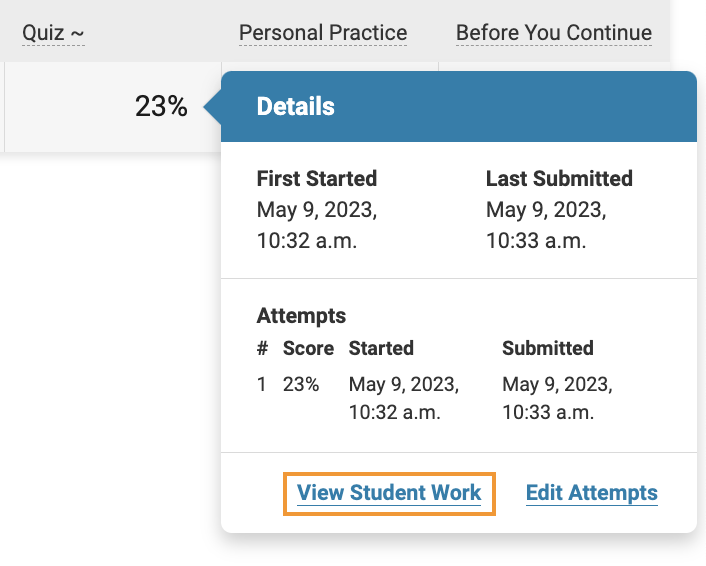Select the Quiz column header
Image resolution: width=706 pixels, height=566 pixels.
click(53, 33)
